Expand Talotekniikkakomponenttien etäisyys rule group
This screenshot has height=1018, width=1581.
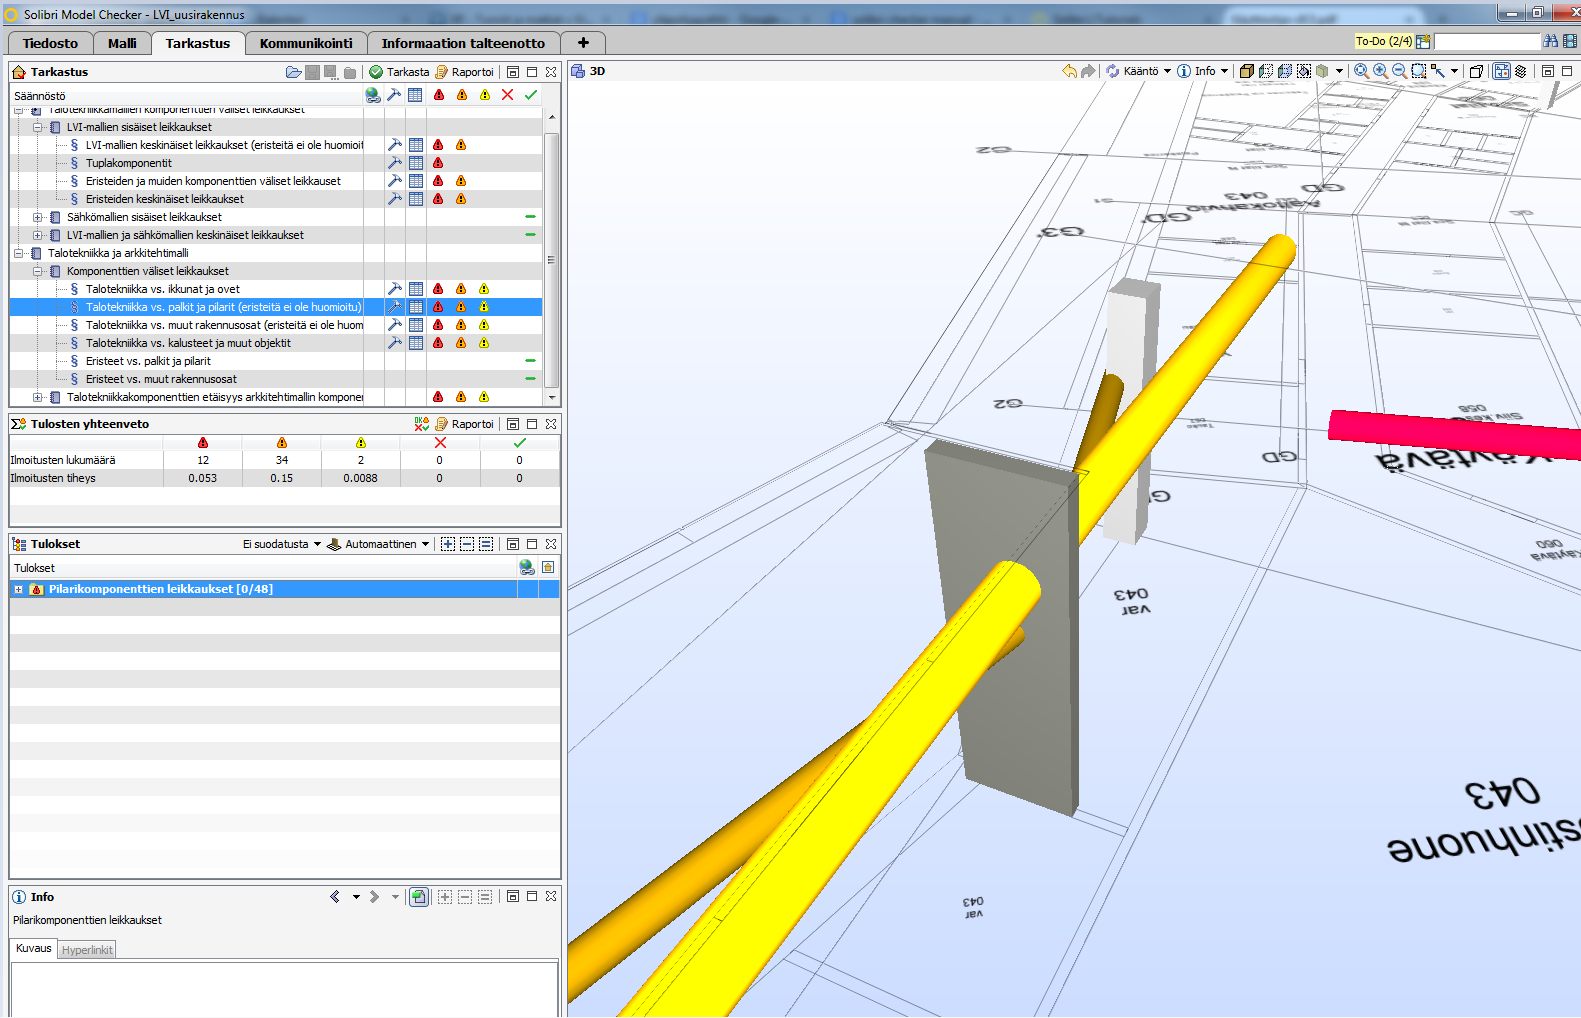tap(38, 397)
